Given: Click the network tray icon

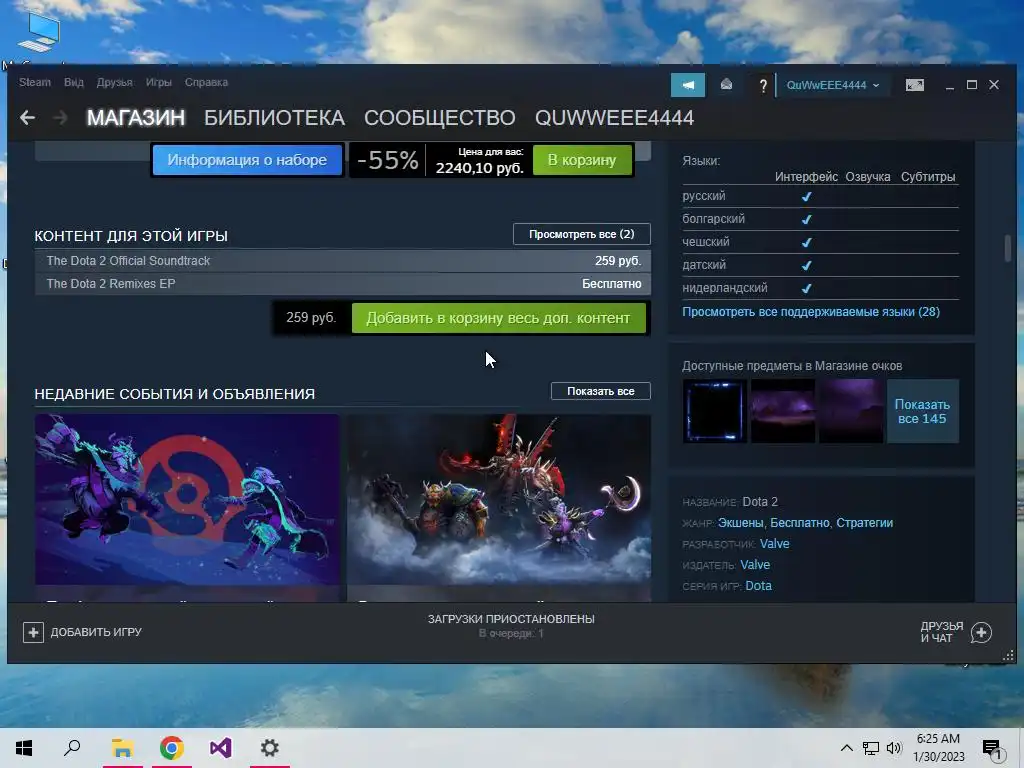Looking at the screenshot, I should tap(871, 748).
